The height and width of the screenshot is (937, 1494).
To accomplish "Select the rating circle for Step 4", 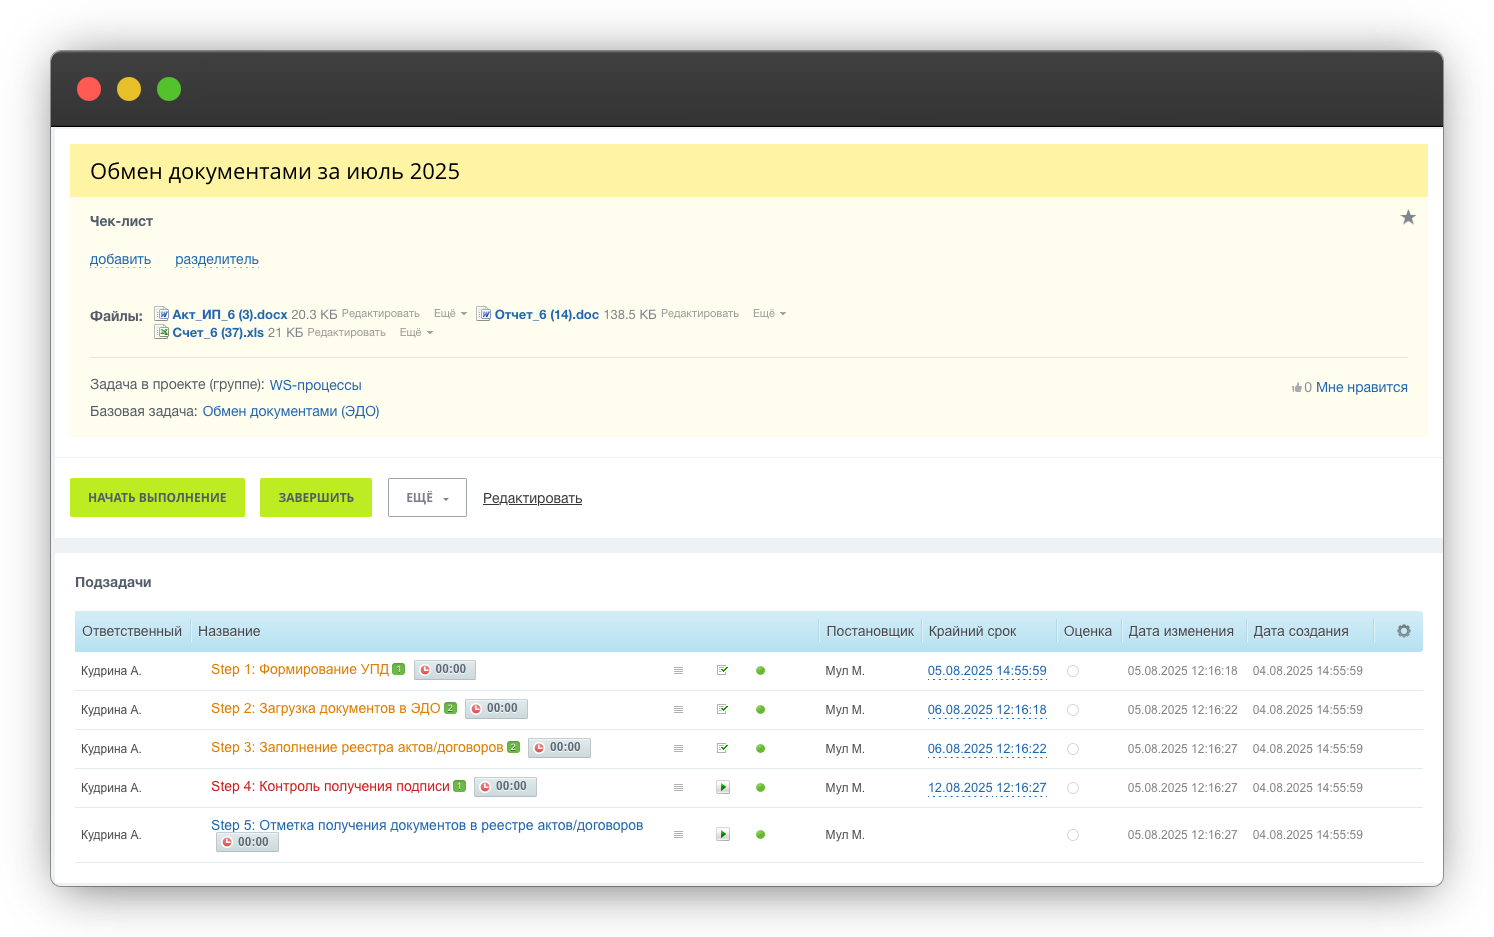I will pyautogui.click(x=1073, y=788).
